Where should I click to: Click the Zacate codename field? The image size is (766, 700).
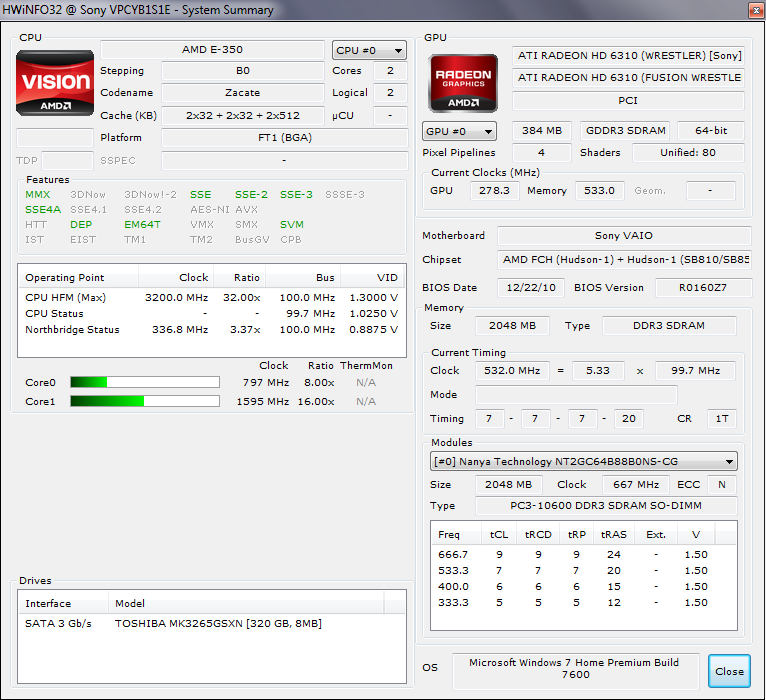(x=243, y=92)
